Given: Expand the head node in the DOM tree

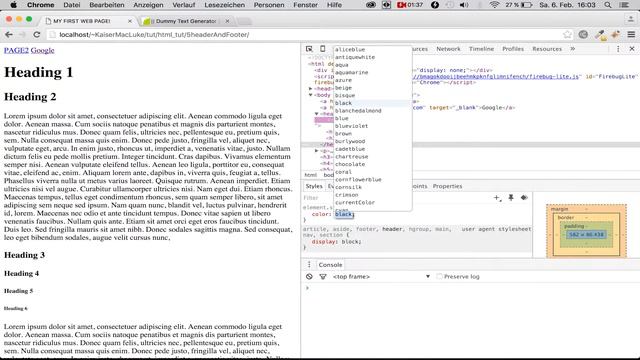Looking at the screenshot, I should [311, 89].
